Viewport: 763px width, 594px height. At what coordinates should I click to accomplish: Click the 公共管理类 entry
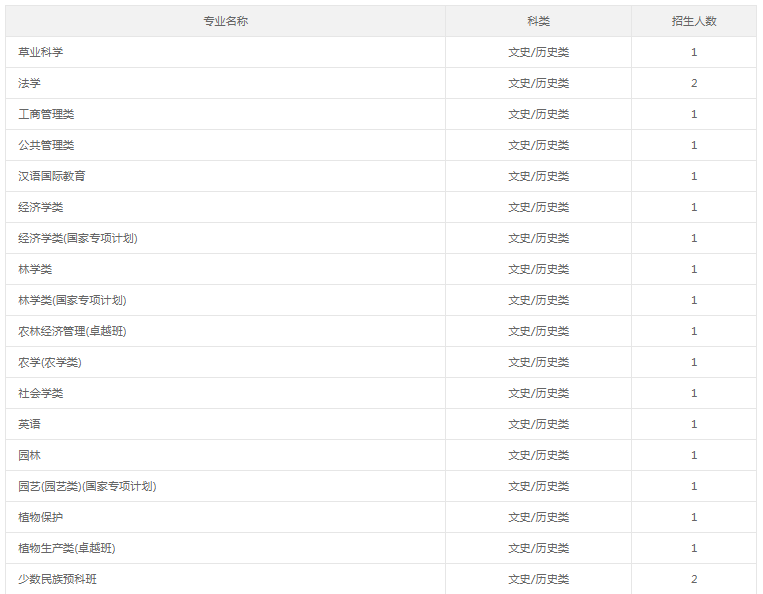(46, 145)
